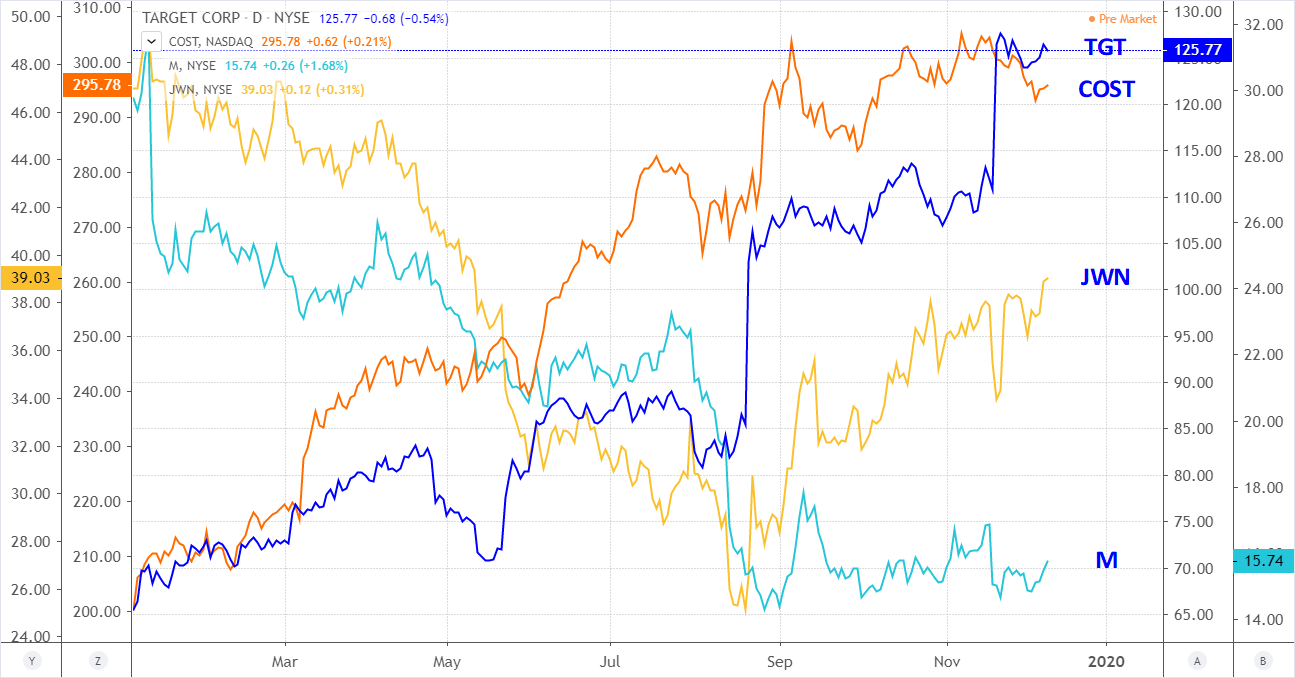Click the blue 125.77 price label
This screenshot has height=678, width=1295.
point(1198,49)
